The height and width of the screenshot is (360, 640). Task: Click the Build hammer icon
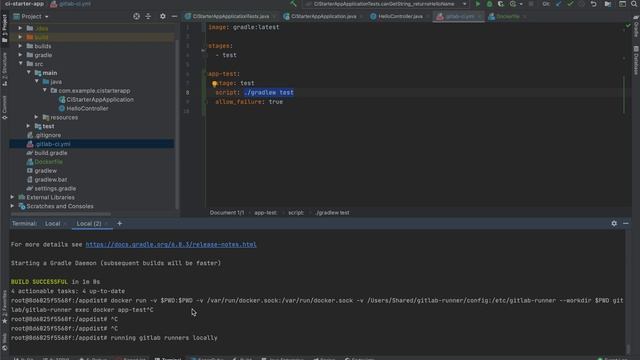[293, 4]
